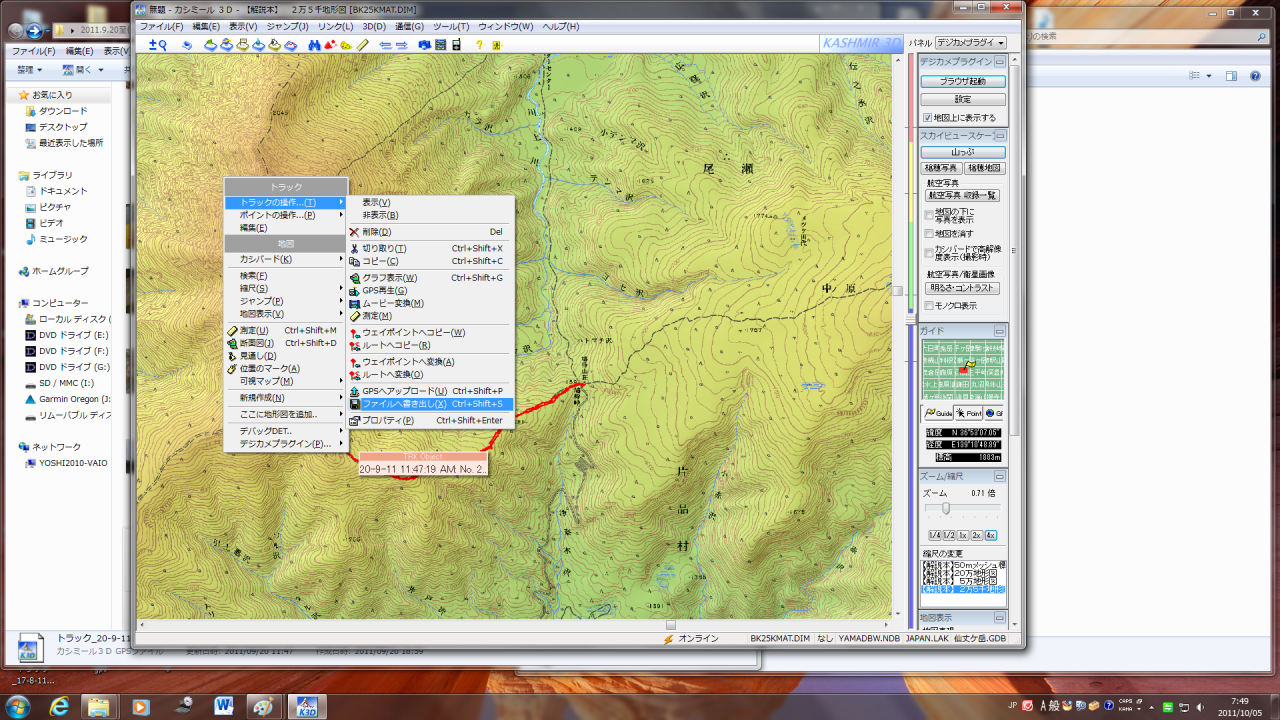The width and height of the screenshot is (1280, 720).
Task: Adjust the ズーム slider handle
Action: 946,508
